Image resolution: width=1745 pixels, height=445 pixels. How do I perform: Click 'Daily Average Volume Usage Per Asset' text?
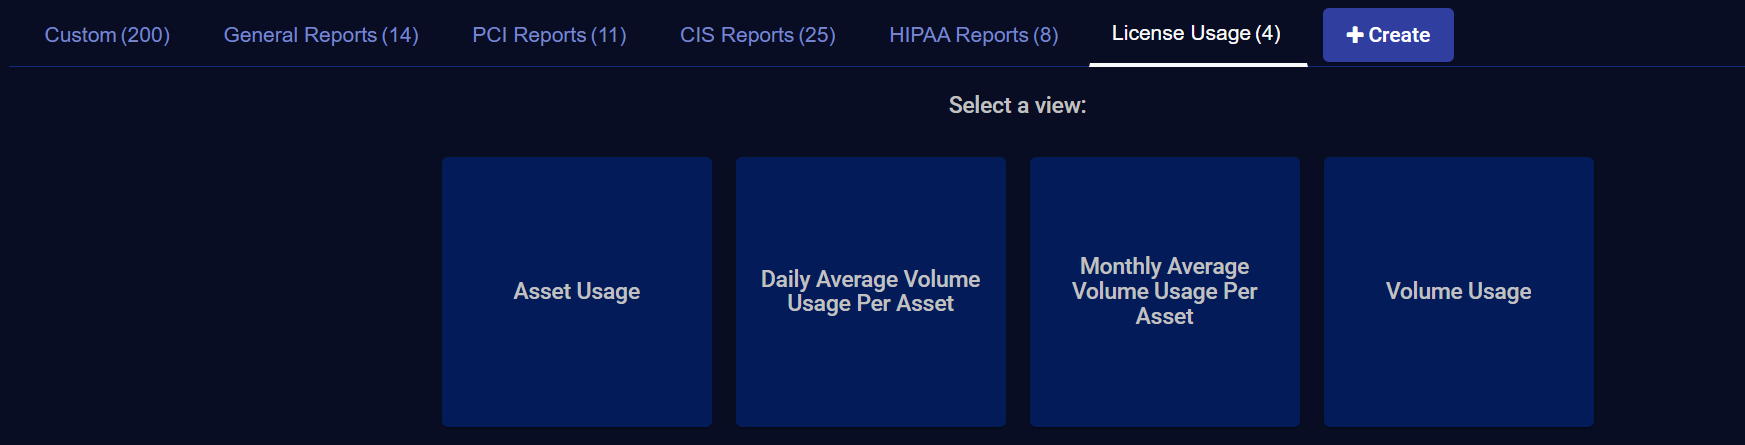(x=870, y=291)
